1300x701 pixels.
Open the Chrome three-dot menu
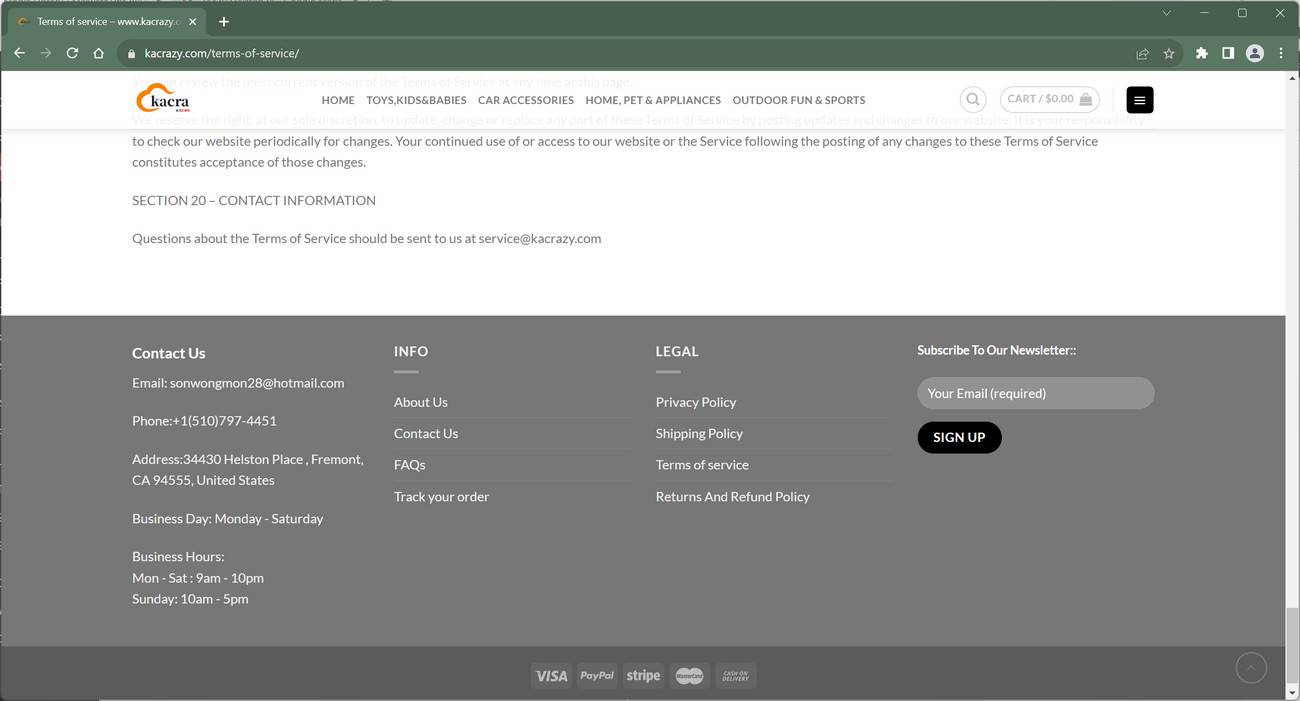(1281, 53)
